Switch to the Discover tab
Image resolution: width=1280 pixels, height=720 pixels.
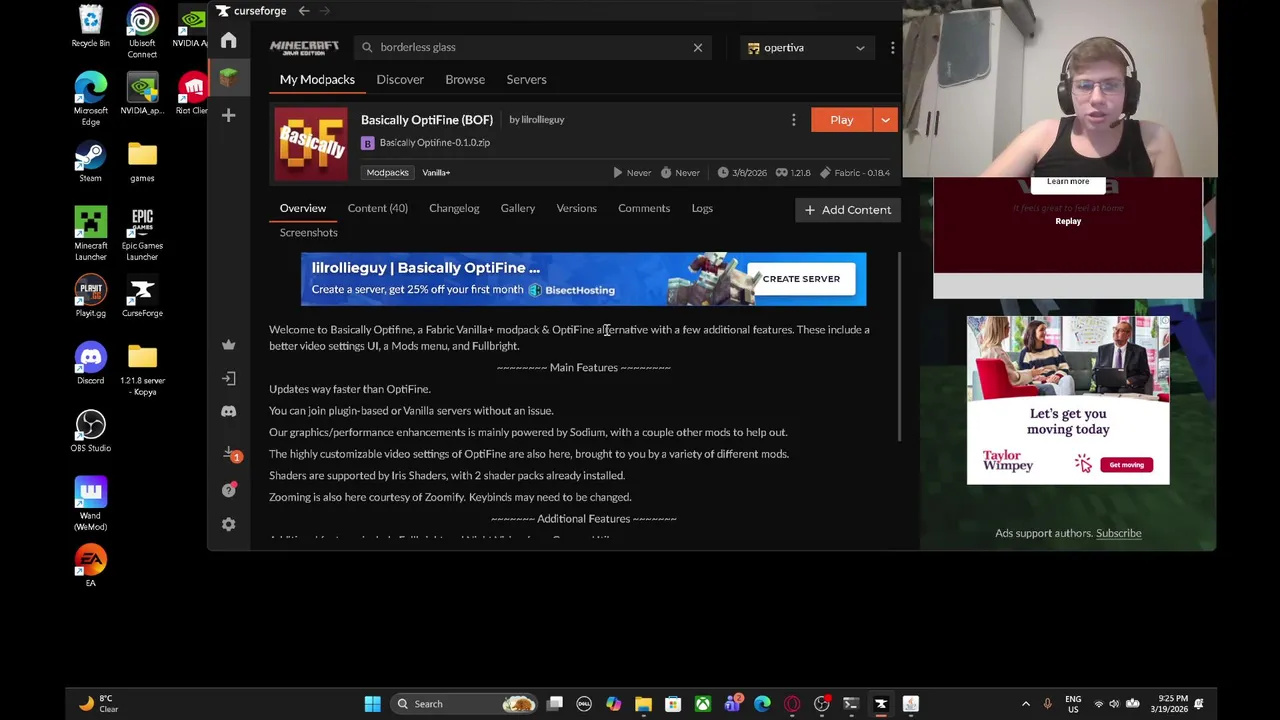(x=400, y=79)
